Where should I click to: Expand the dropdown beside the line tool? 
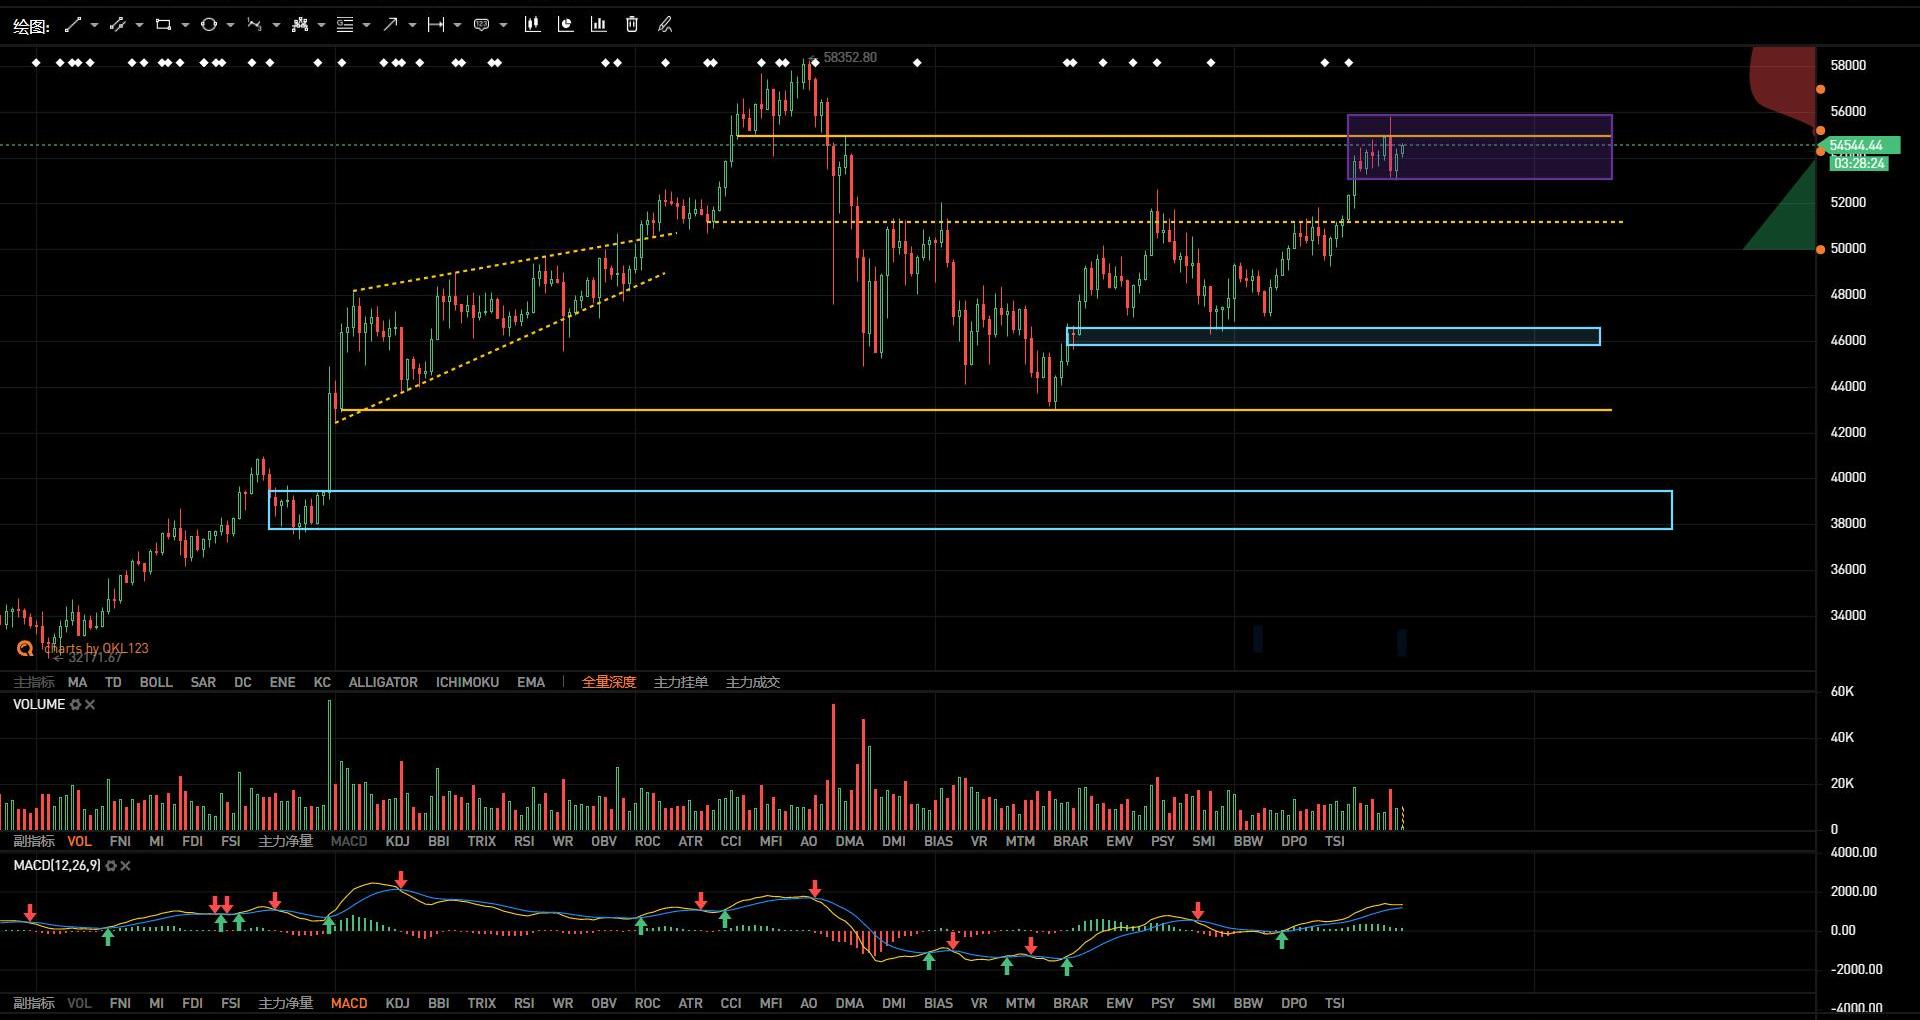[x=94, y=25]
